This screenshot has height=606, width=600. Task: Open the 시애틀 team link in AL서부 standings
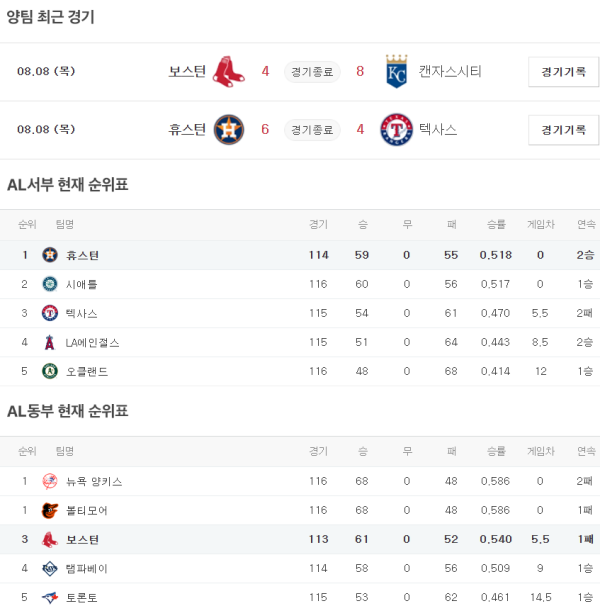click(x=82, y=284)
